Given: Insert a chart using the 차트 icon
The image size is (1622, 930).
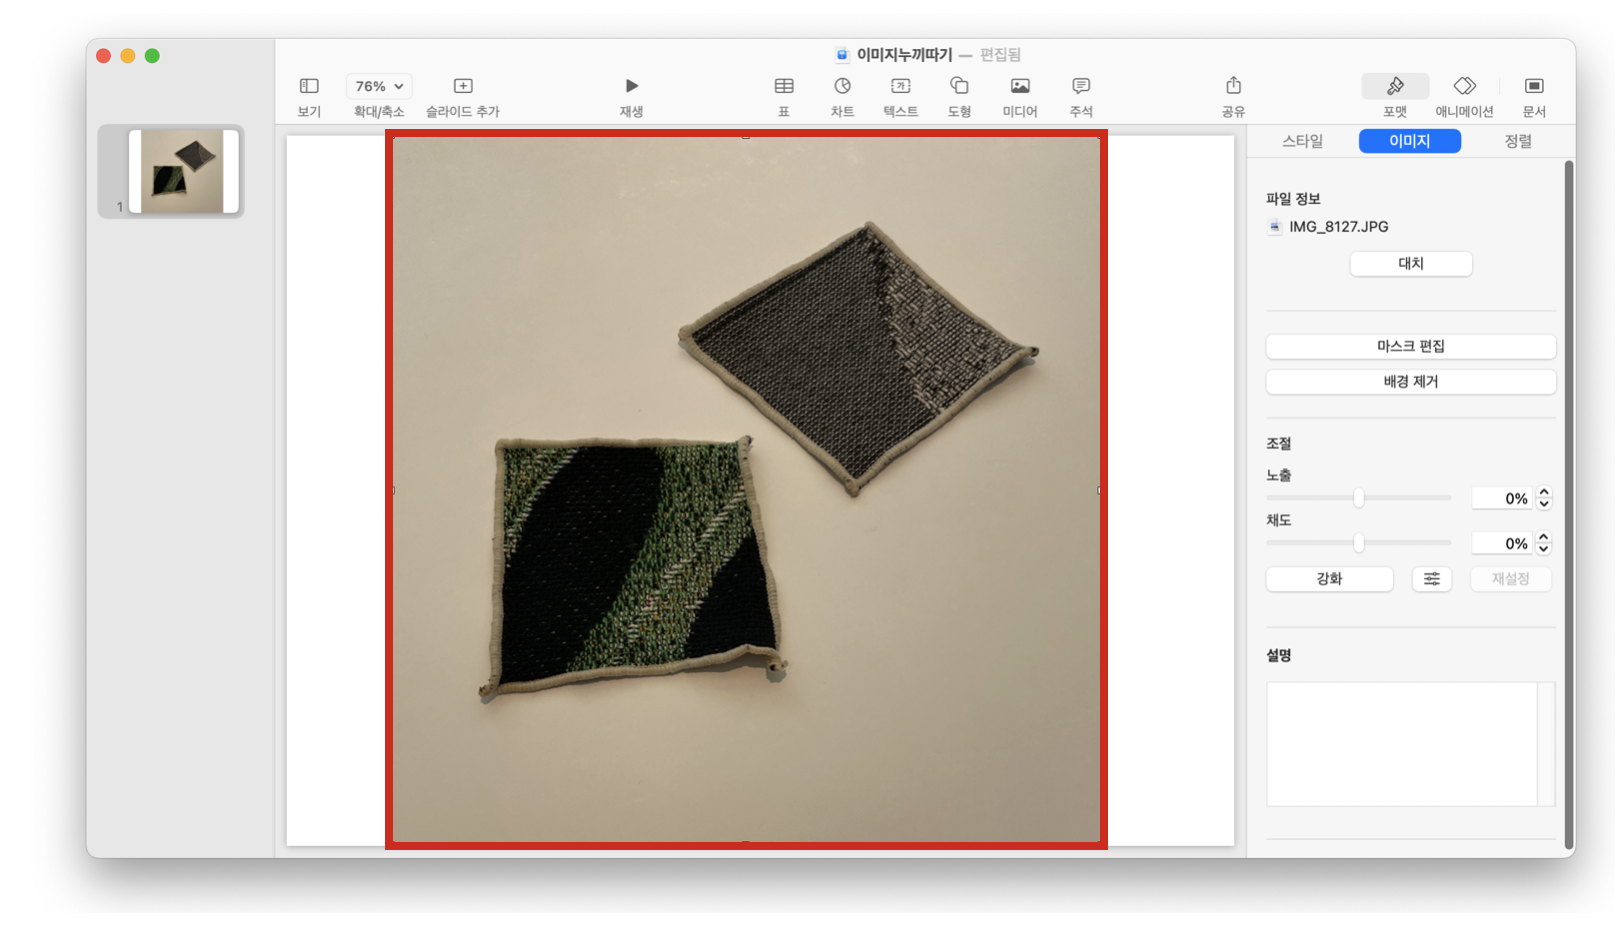Looking at the screenshot, I should 843,86.
